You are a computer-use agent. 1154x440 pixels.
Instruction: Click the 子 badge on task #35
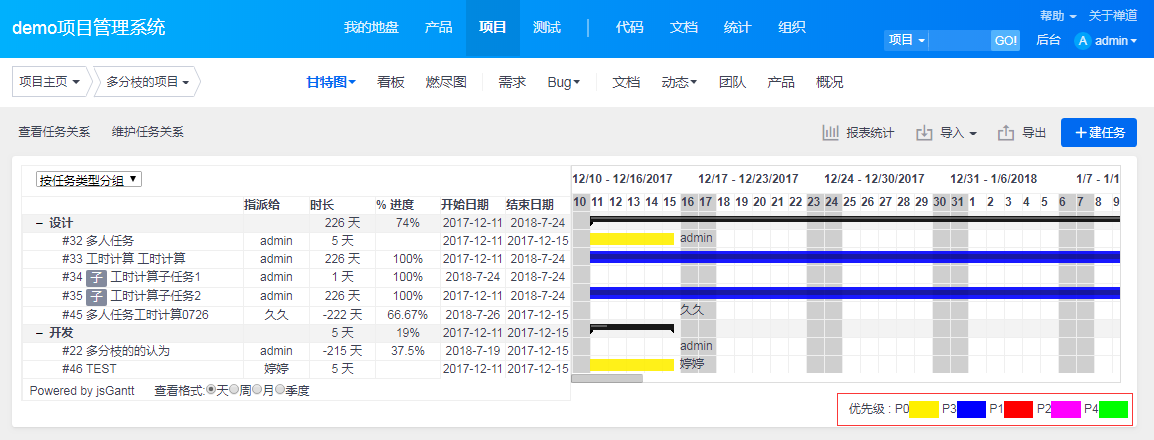coord(96,296)
